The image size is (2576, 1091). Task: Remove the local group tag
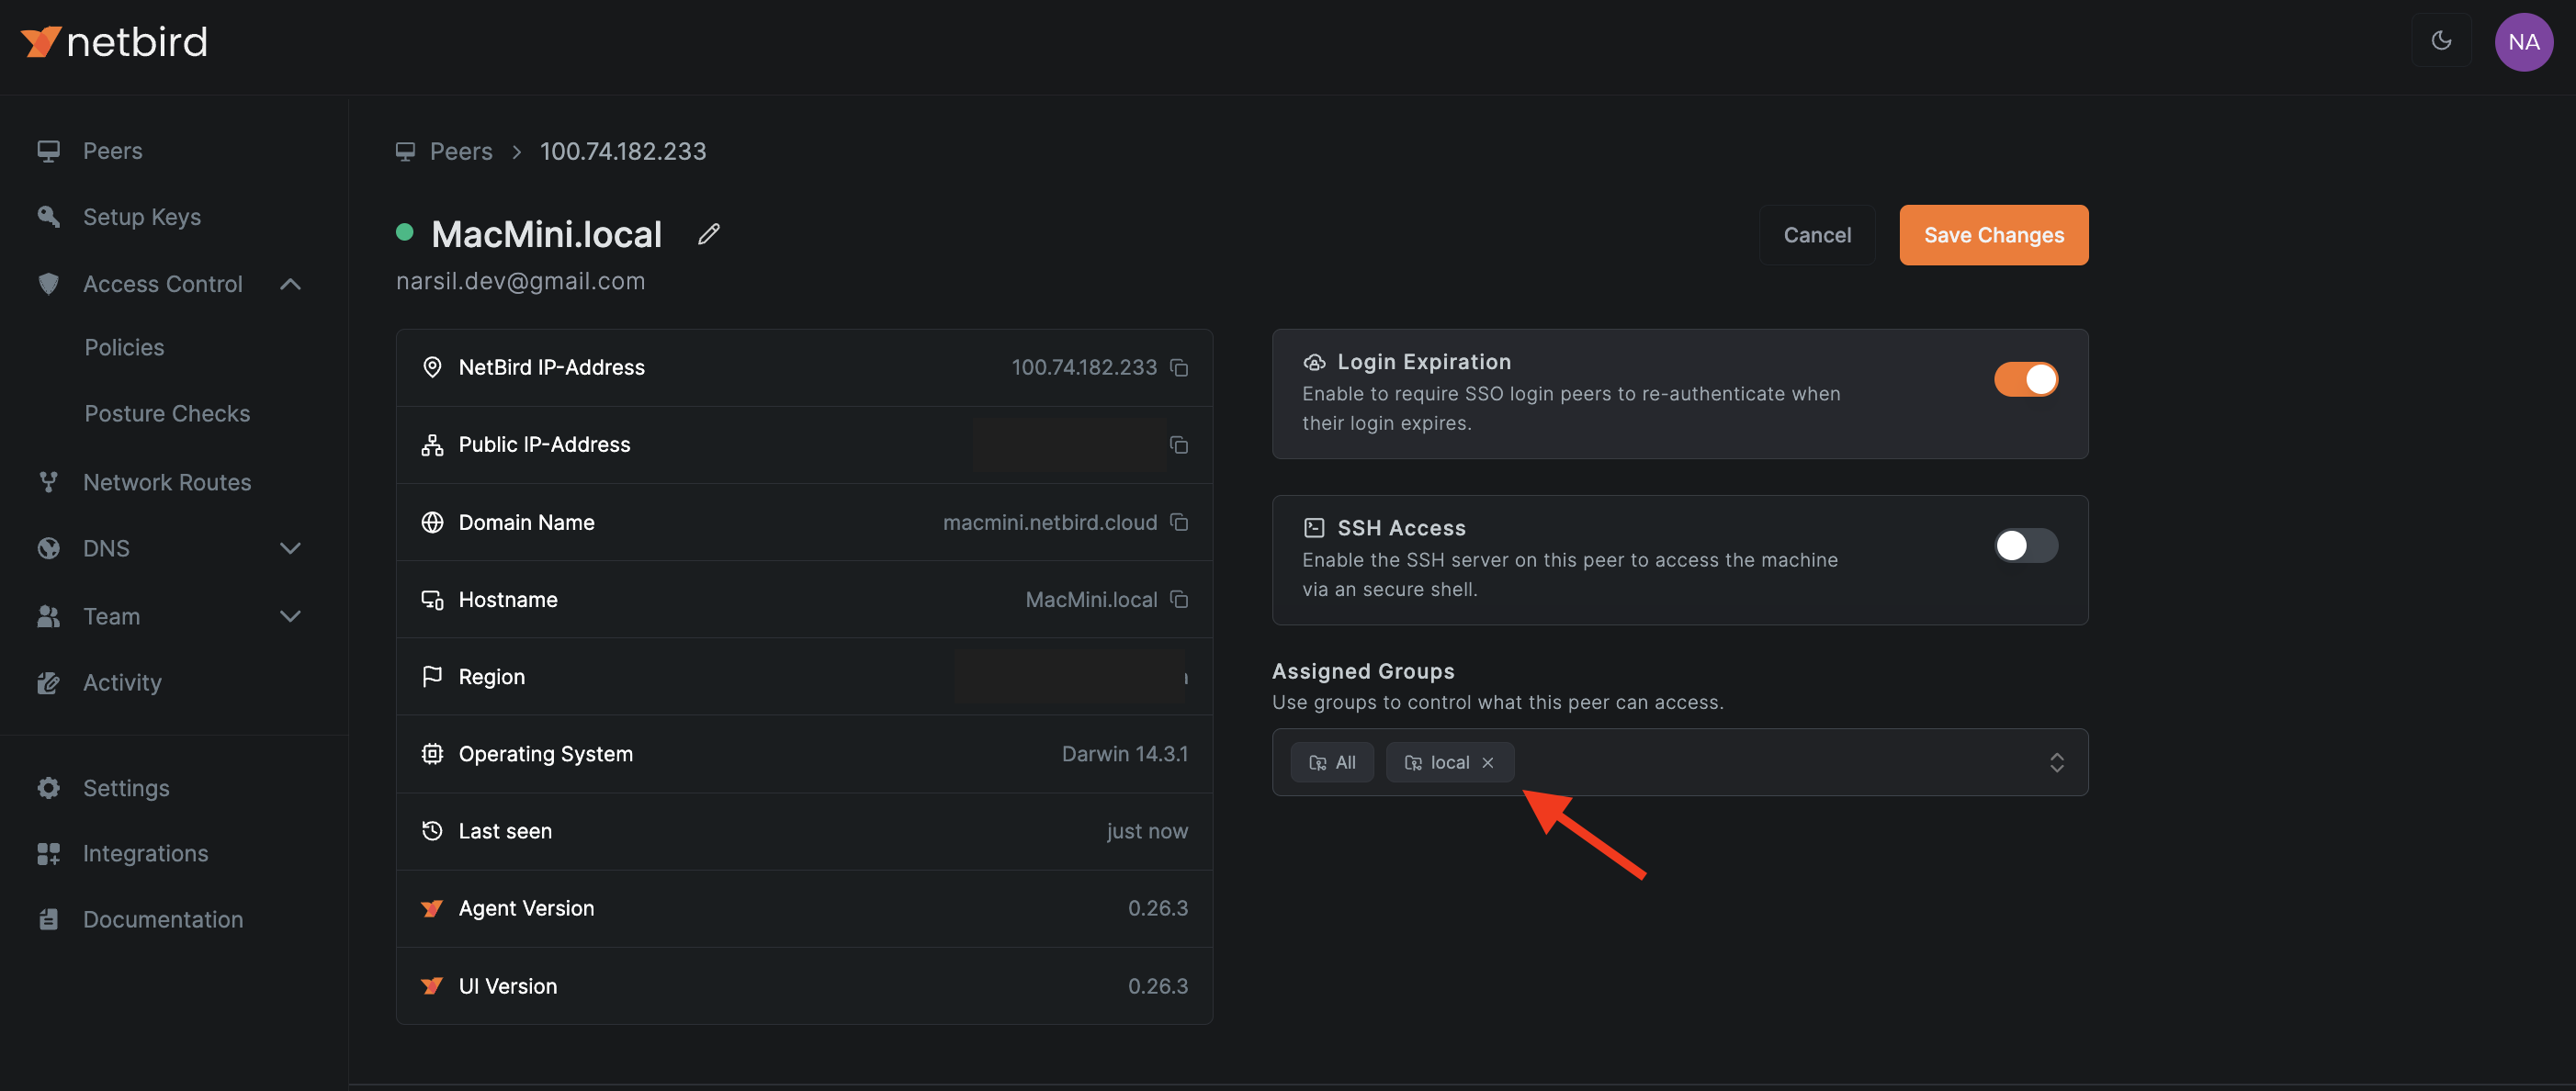click(x=1488, y=762)
